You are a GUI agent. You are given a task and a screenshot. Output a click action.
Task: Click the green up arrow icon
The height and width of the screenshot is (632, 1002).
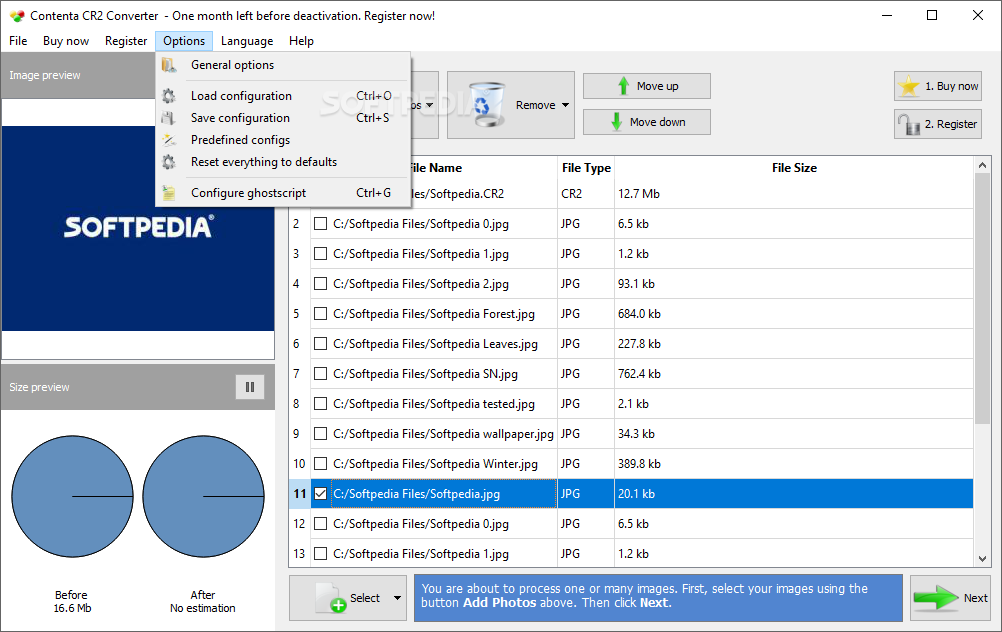click(623, 86)
